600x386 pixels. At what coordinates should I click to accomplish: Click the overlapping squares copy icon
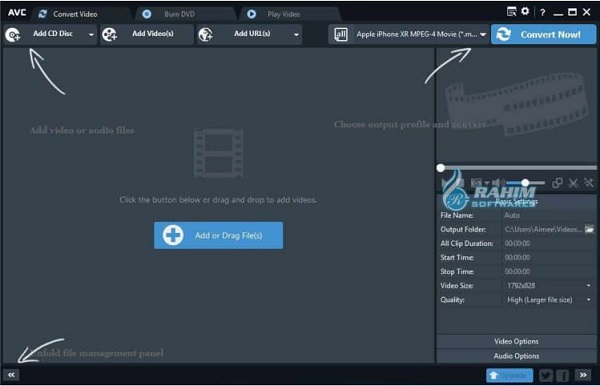pos(557,183)
